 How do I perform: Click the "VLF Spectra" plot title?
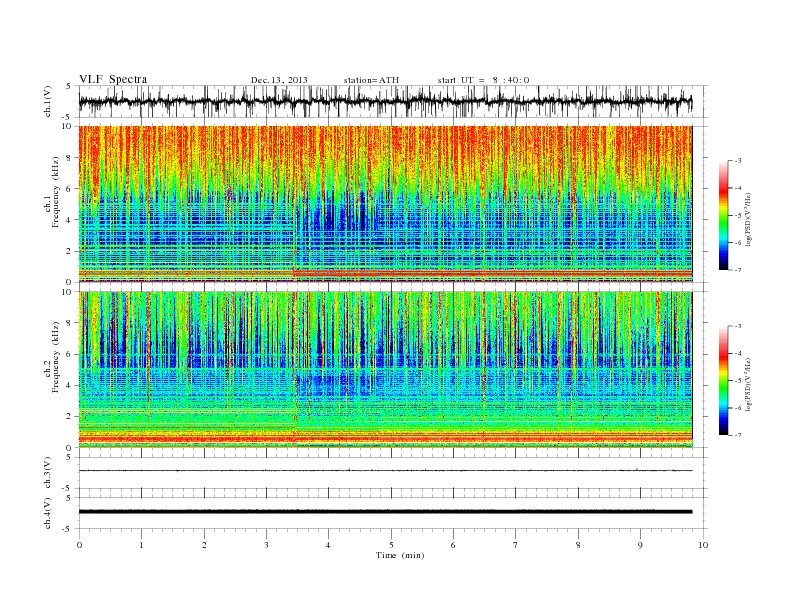[113, 79]
